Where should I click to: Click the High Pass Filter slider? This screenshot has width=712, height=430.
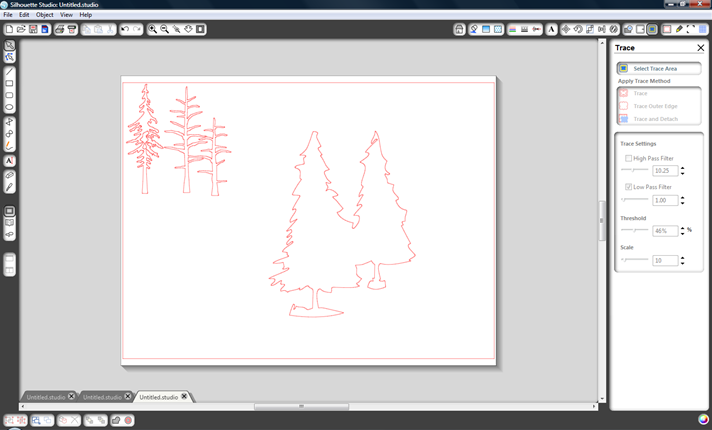634,169
